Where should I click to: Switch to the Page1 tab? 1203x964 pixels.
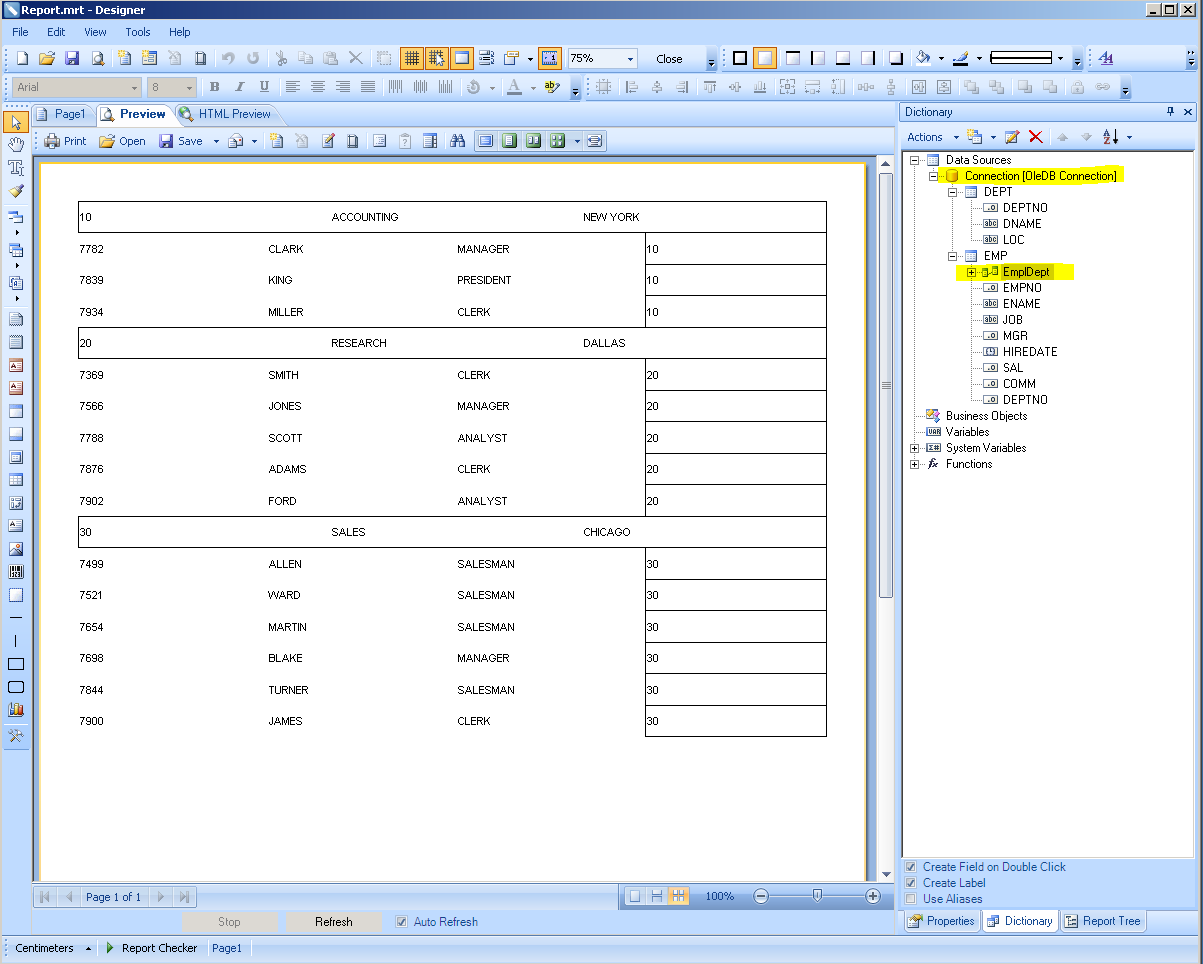coord(62,114)
